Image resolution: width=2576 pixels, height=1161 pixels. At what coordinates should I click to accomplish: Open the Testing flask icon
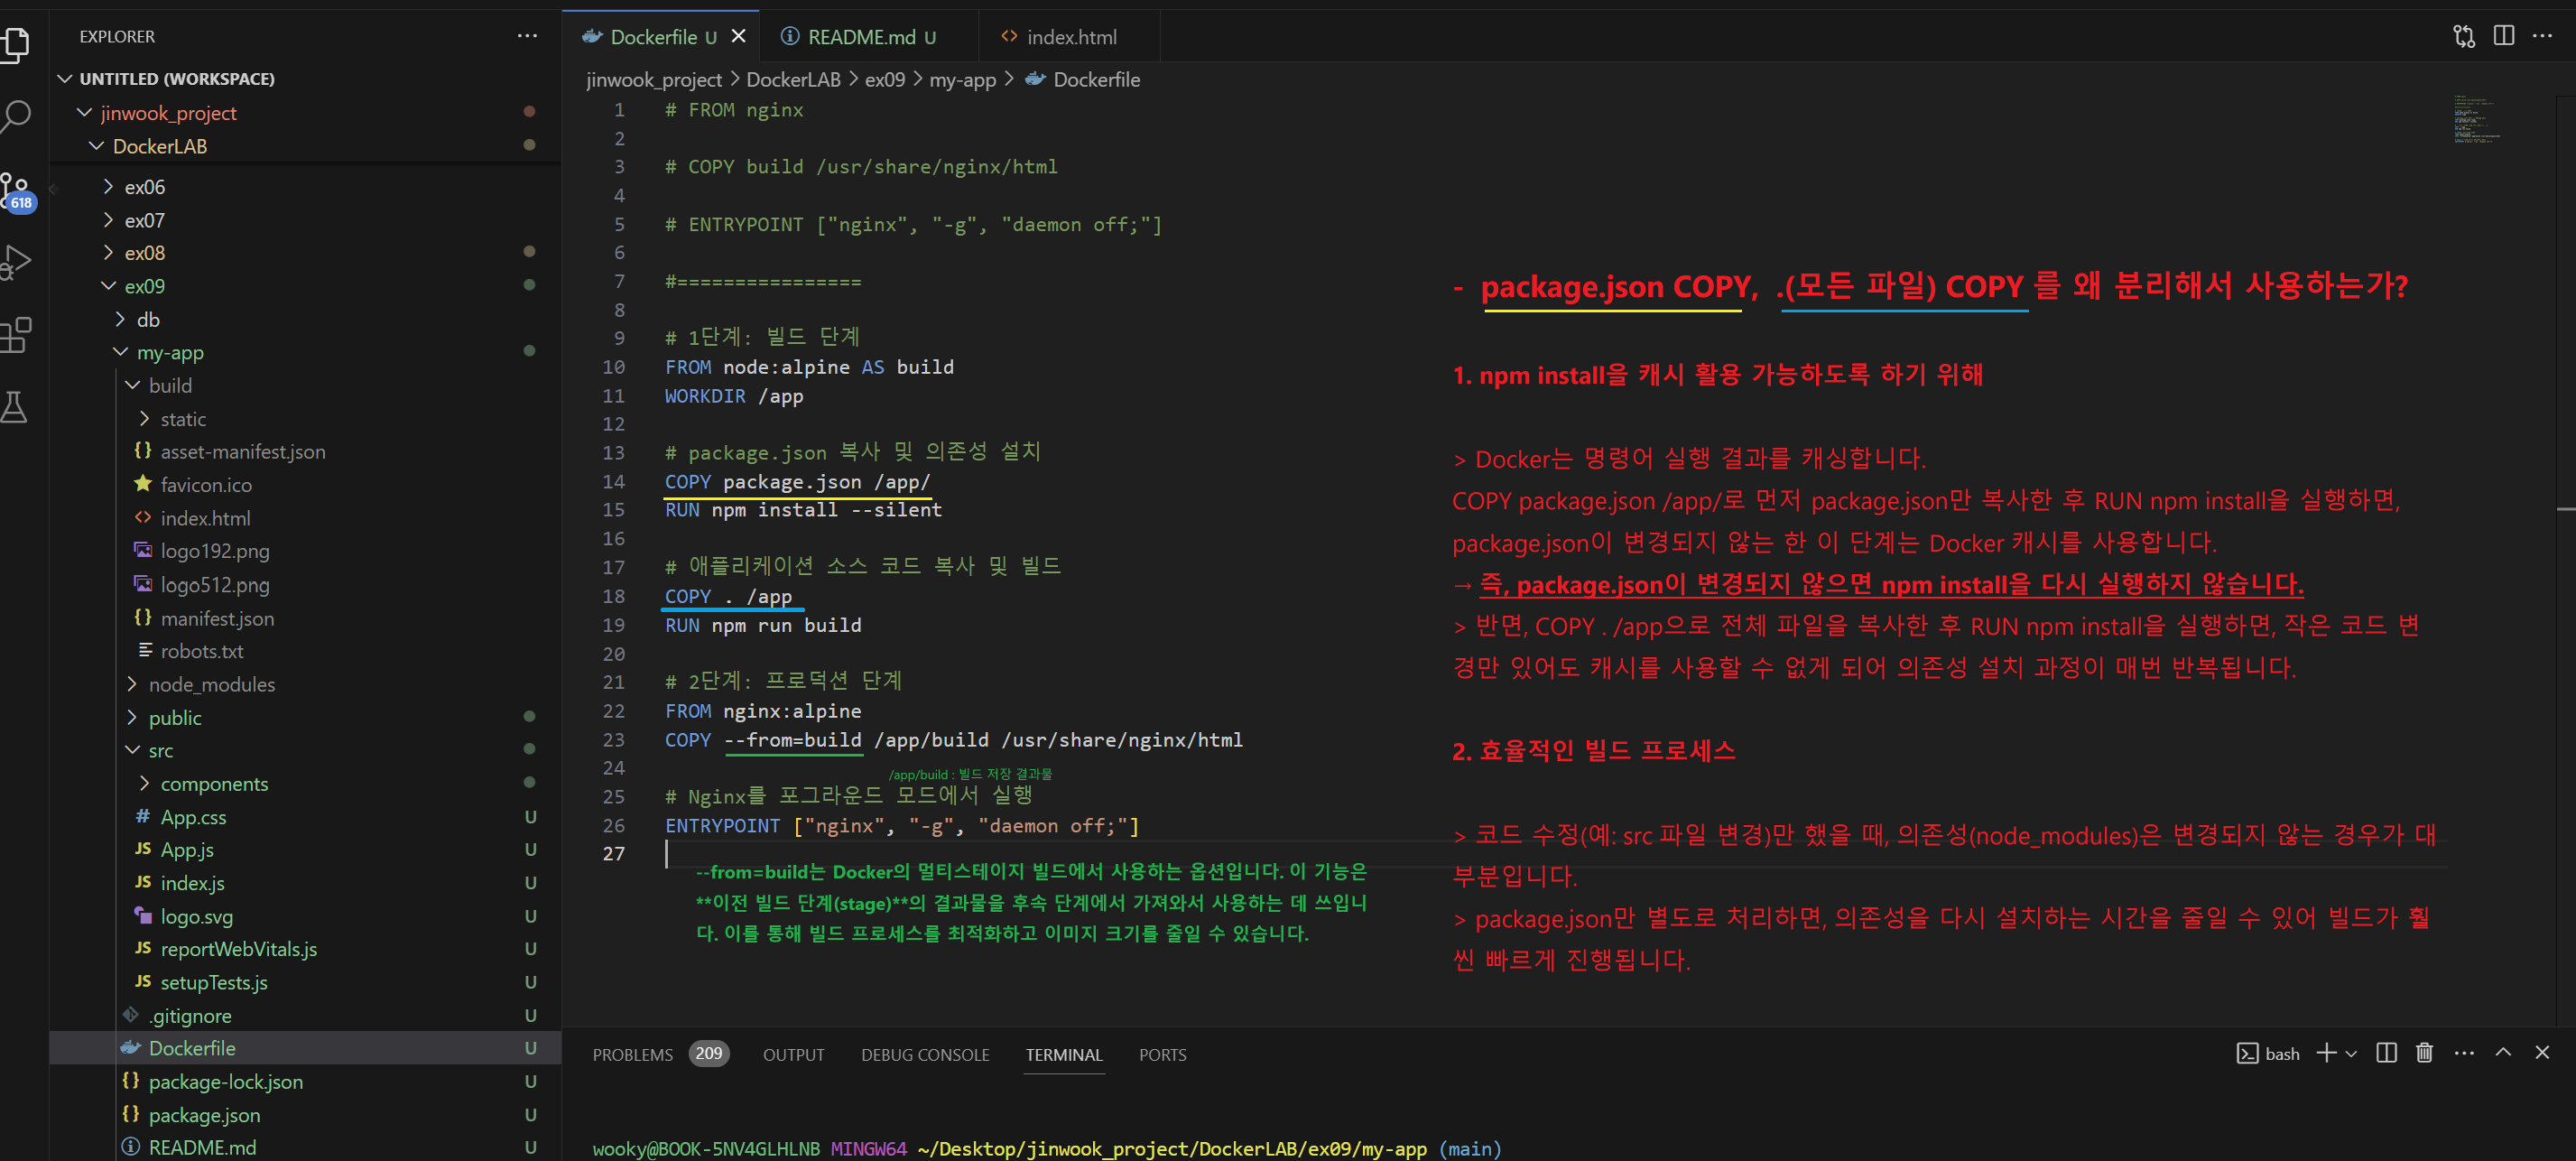point(16,407)
